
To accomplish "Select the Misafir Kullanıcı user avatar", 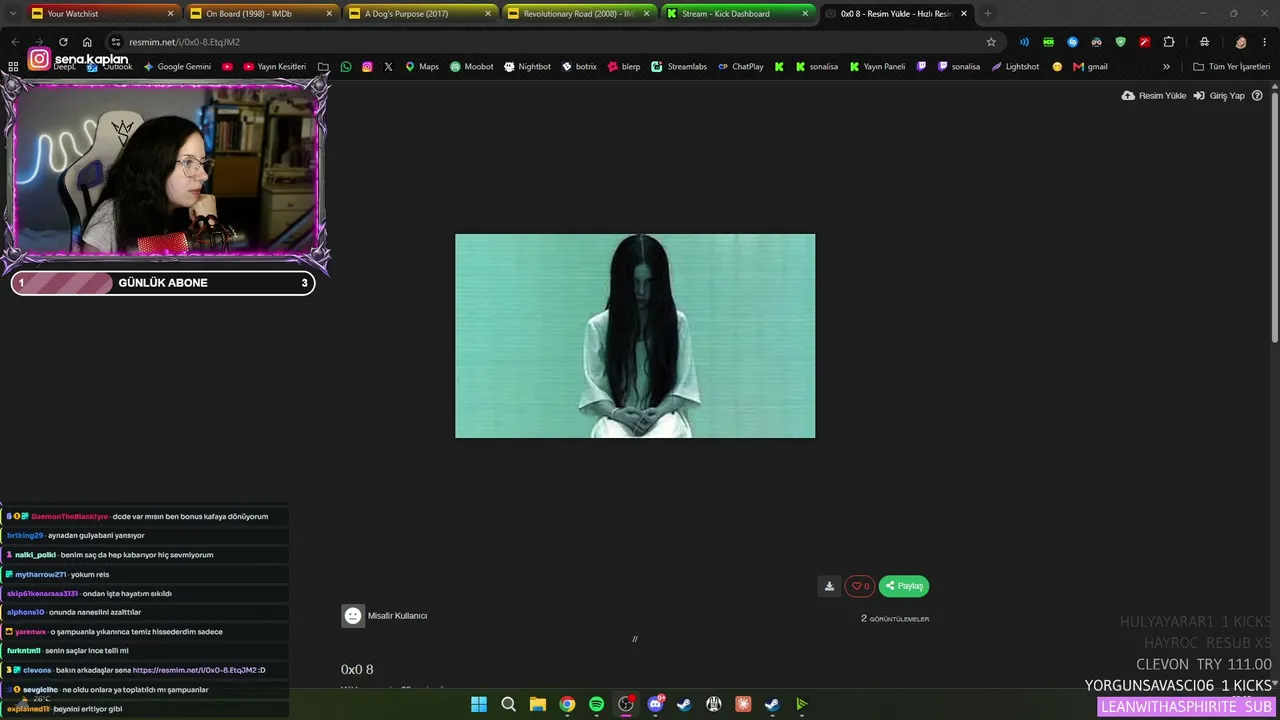I will [x=353, y=616].
